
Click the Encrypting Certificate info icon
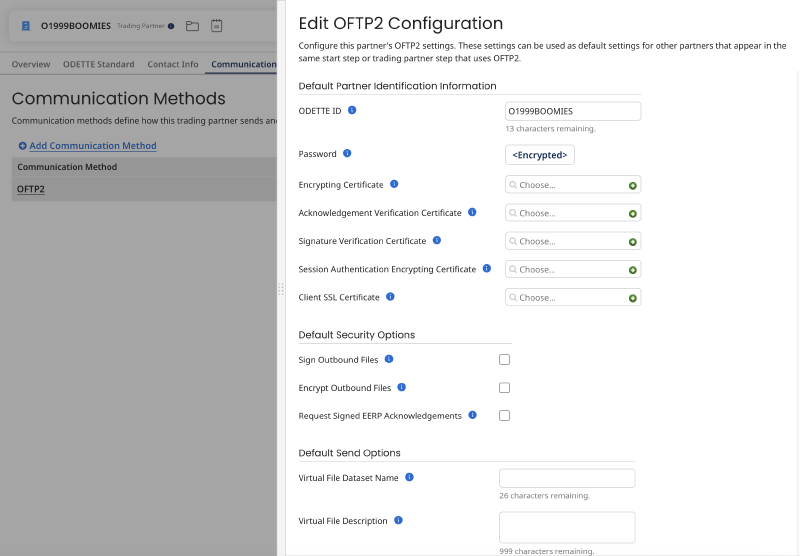[x=394, y=184]
